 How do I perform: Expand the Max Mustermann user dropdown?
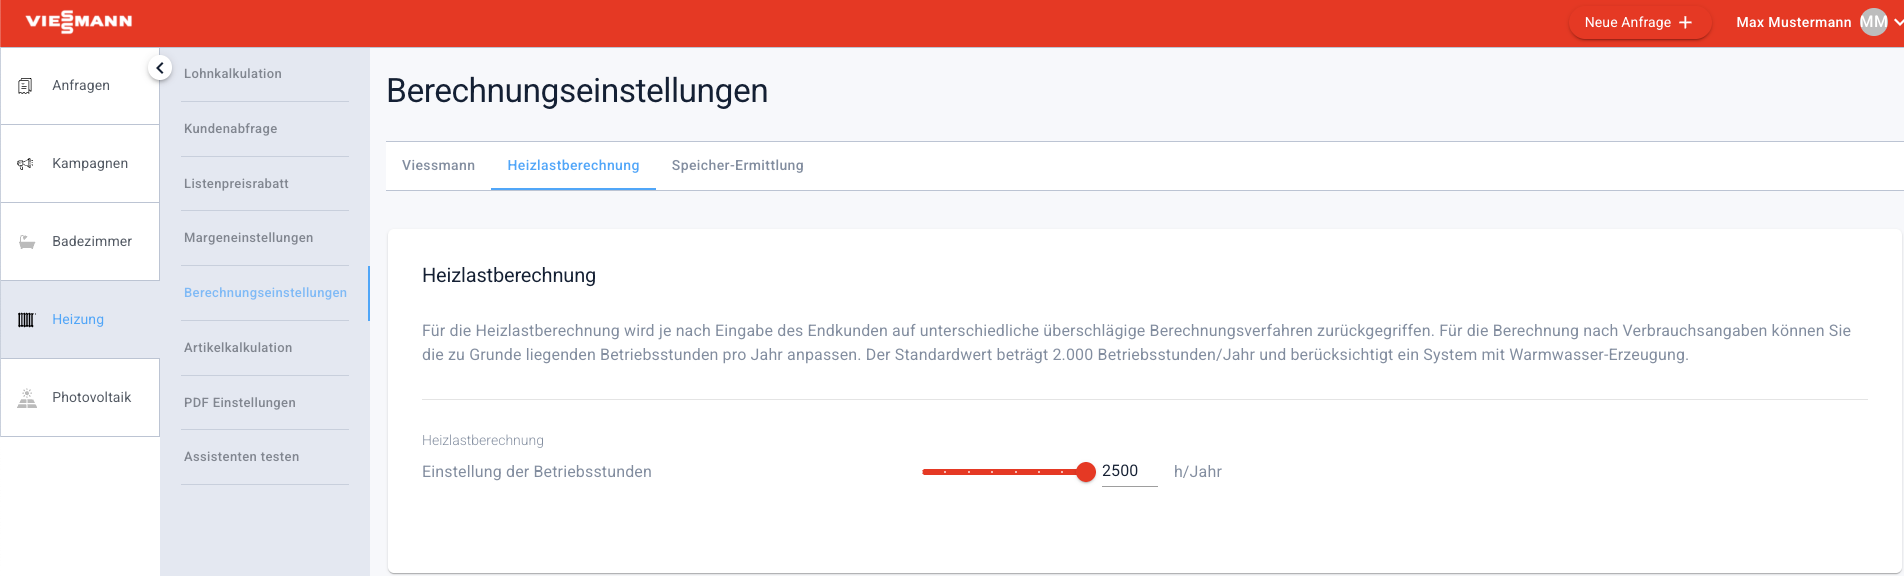(x=1897, y=22)
